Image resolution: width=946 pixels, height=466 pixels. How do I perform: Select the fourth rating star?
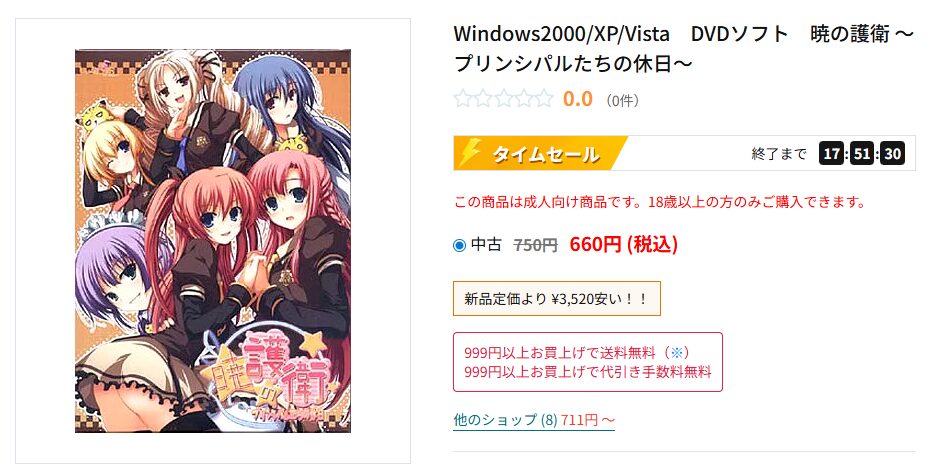pyautogui.click(x=523, y=98)
